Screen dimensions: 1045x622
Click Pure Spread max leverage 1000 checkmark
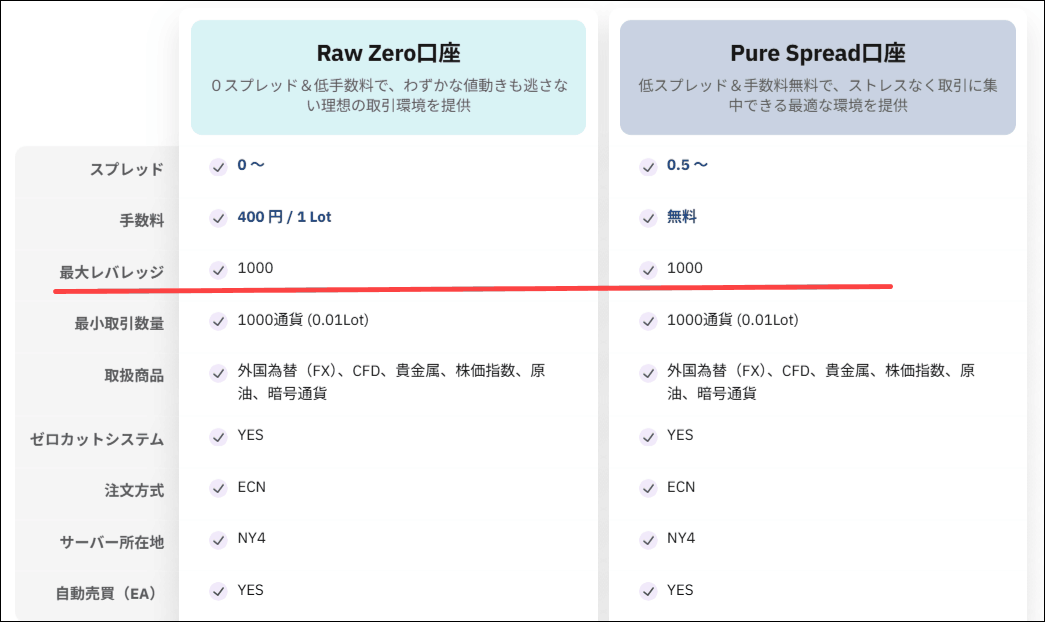(x=648, y=269)
